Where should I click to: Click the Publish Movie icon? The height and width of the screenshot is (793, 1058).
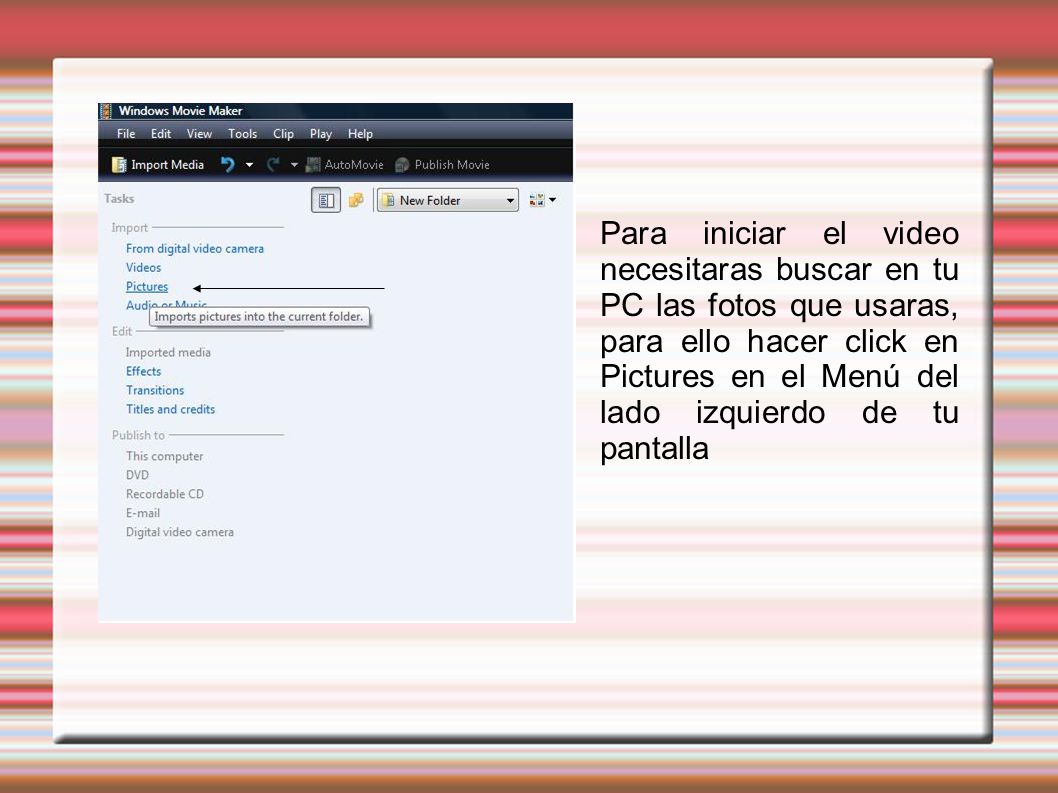click(x=402, y=165)
